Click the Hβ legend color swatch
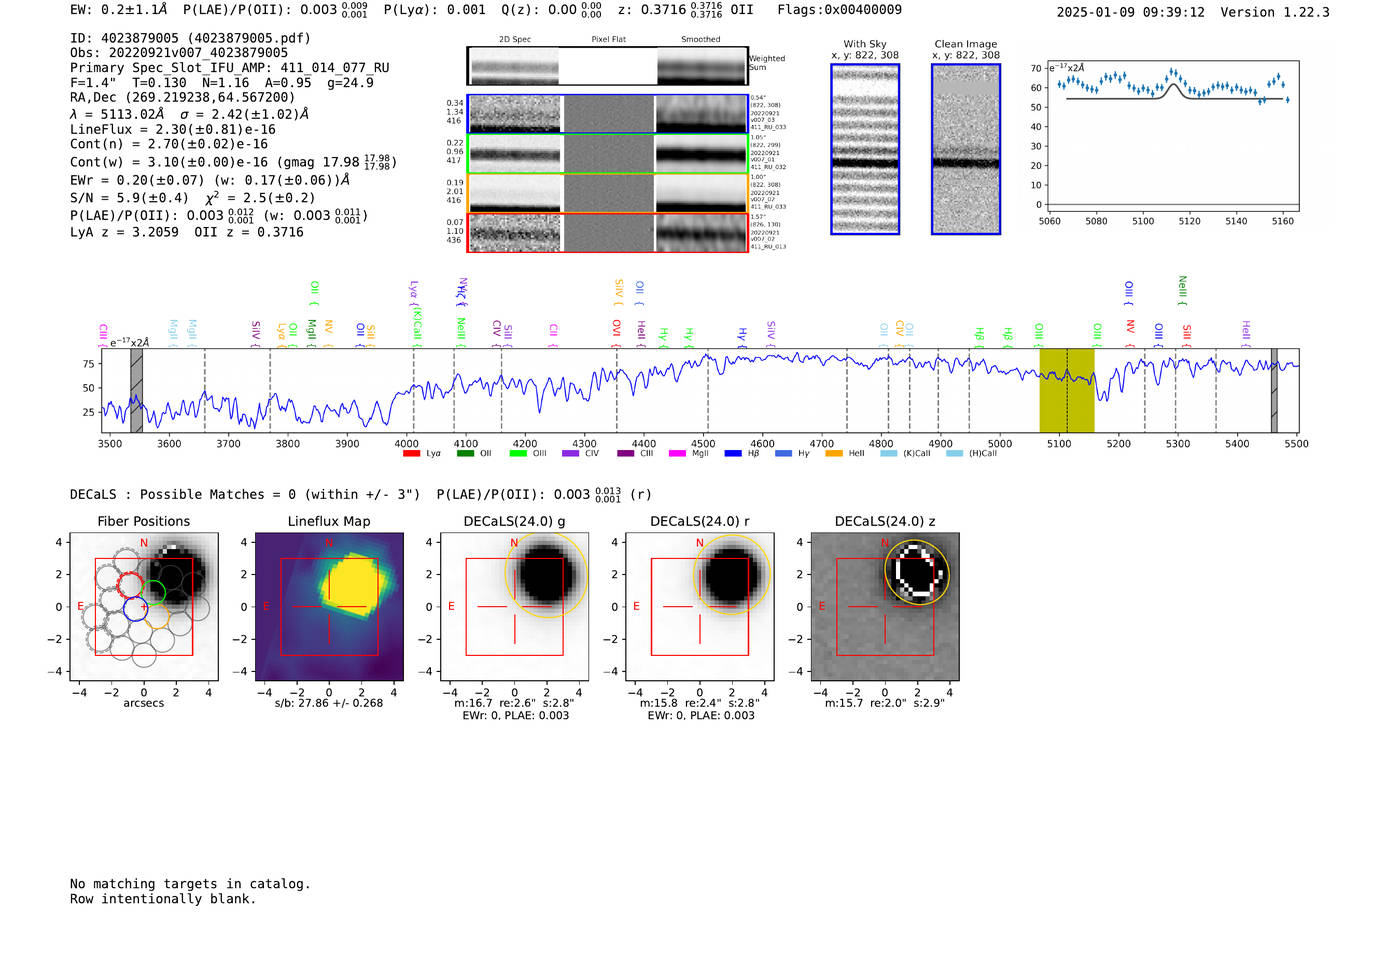Image resolution: width=1400 pixels, height=953 pixels. click(733, 454)
